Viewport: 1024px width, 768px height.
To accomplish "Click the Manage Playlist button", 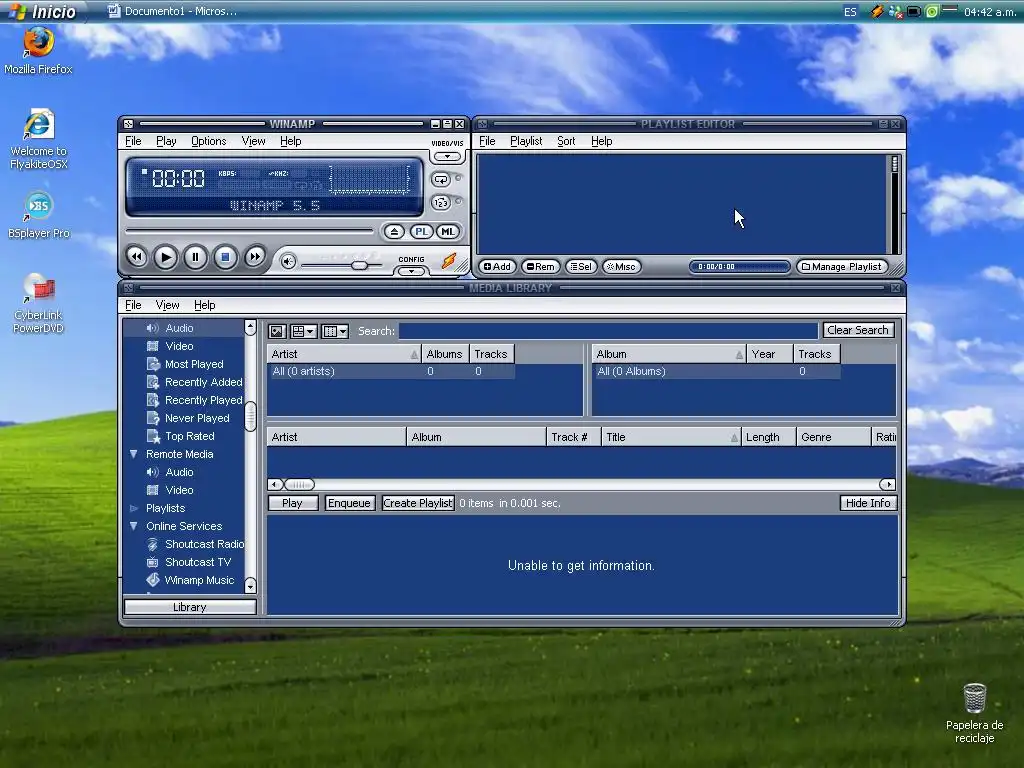I will (842, 266).
